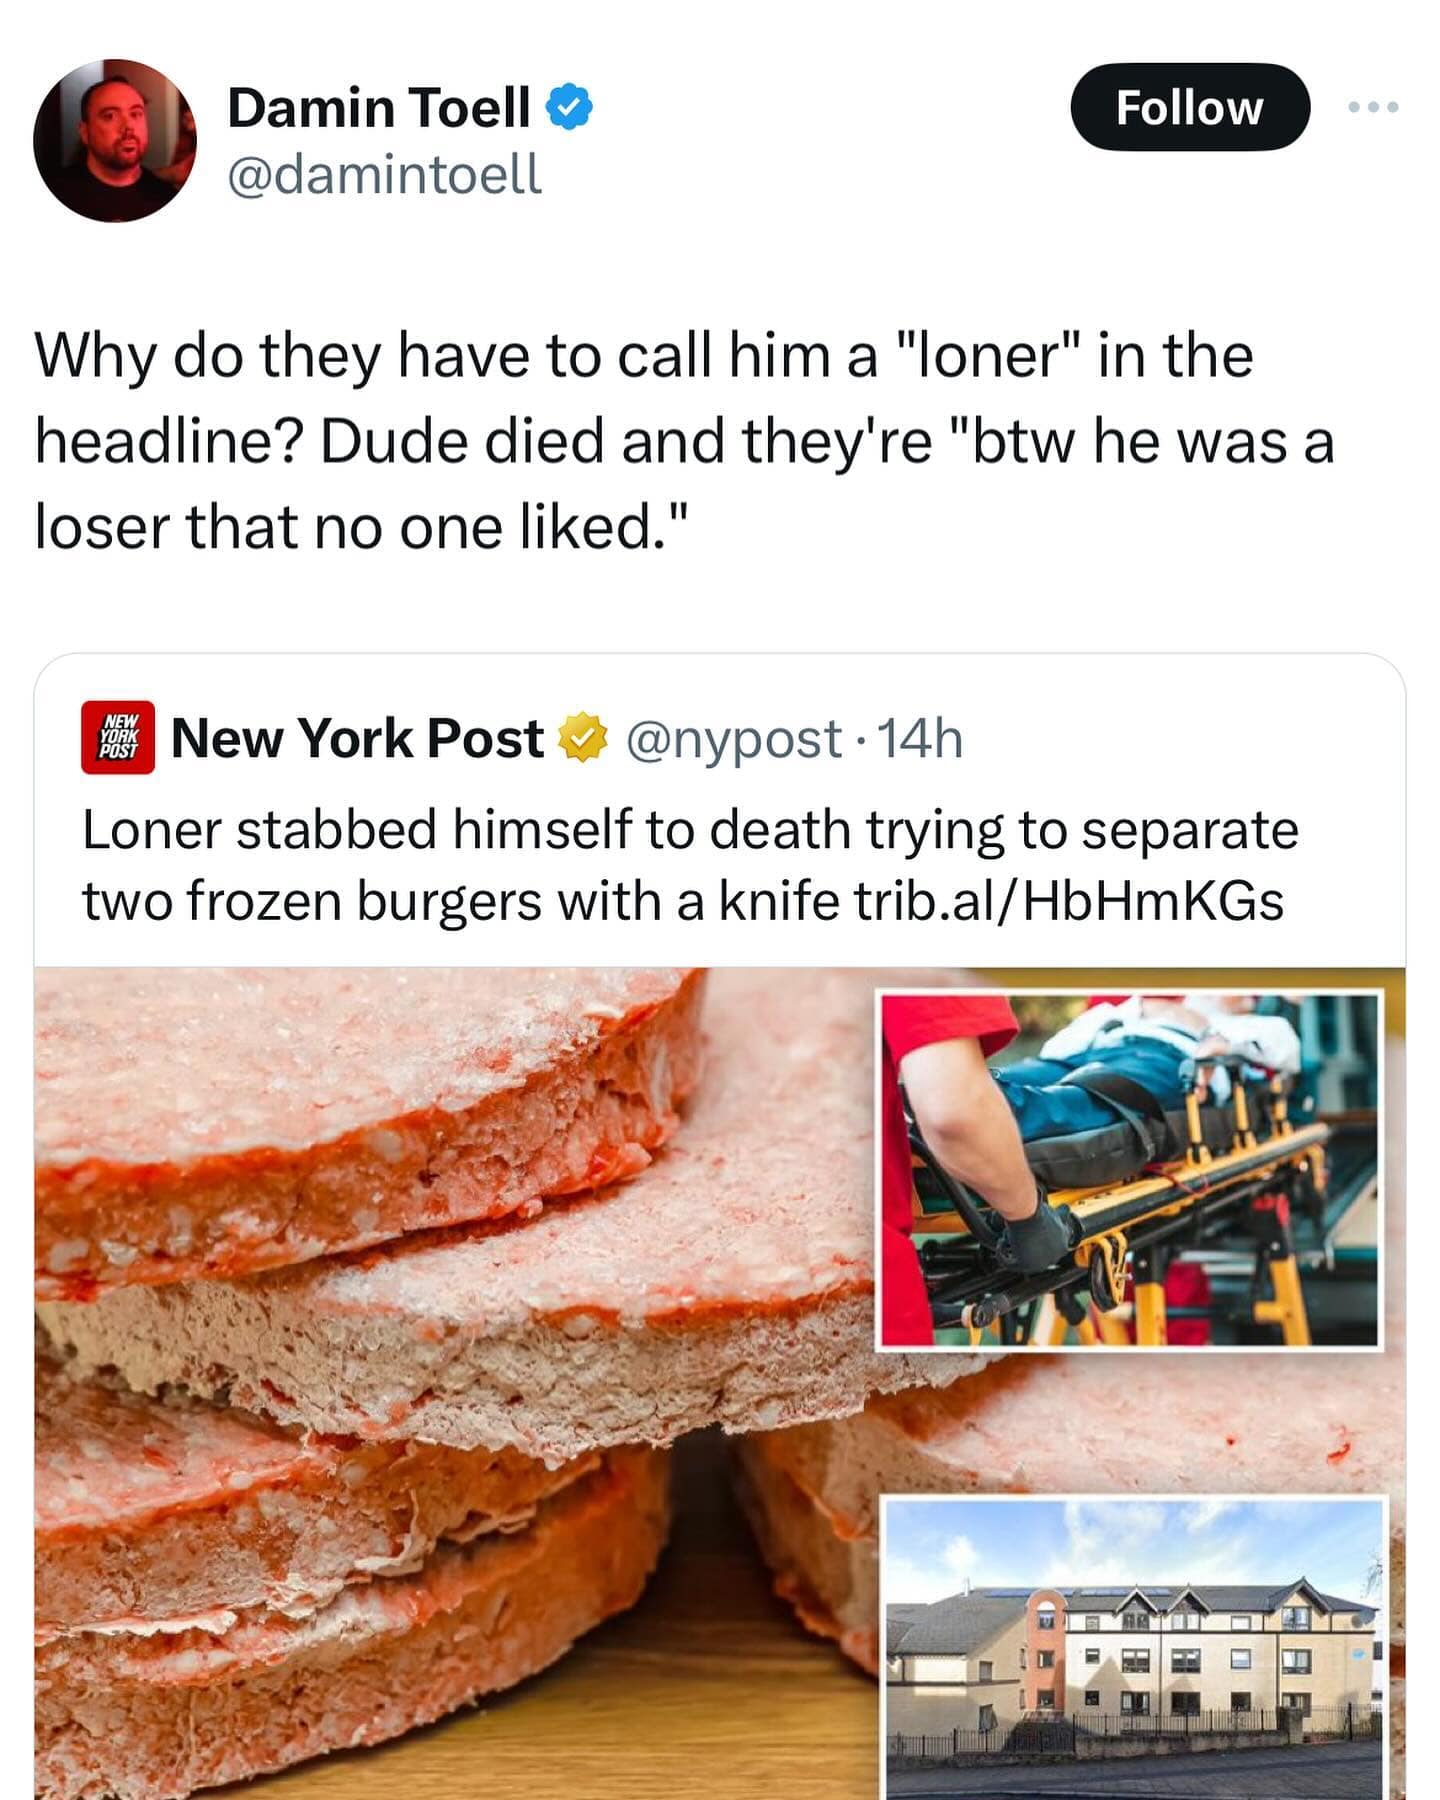The image size is (1440, 1800).
Task: View the stretcher paramedic inset photo
Action: [1129, 1171]
